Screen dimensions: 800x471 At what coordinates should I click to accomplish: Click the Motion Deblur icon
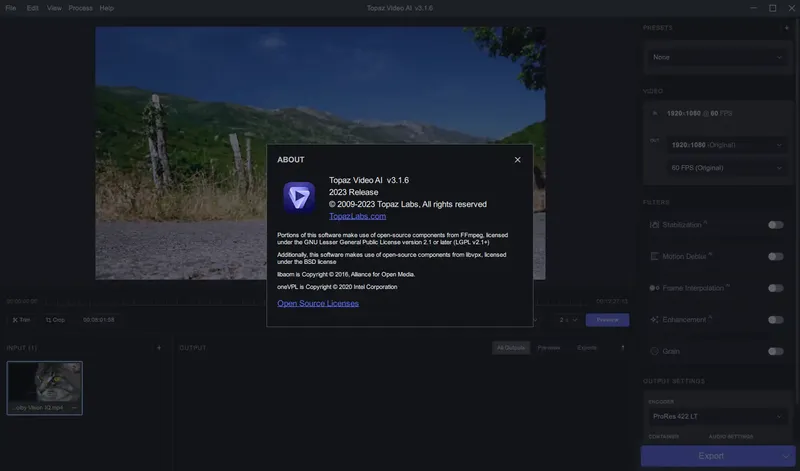click(x=654, y=256)
